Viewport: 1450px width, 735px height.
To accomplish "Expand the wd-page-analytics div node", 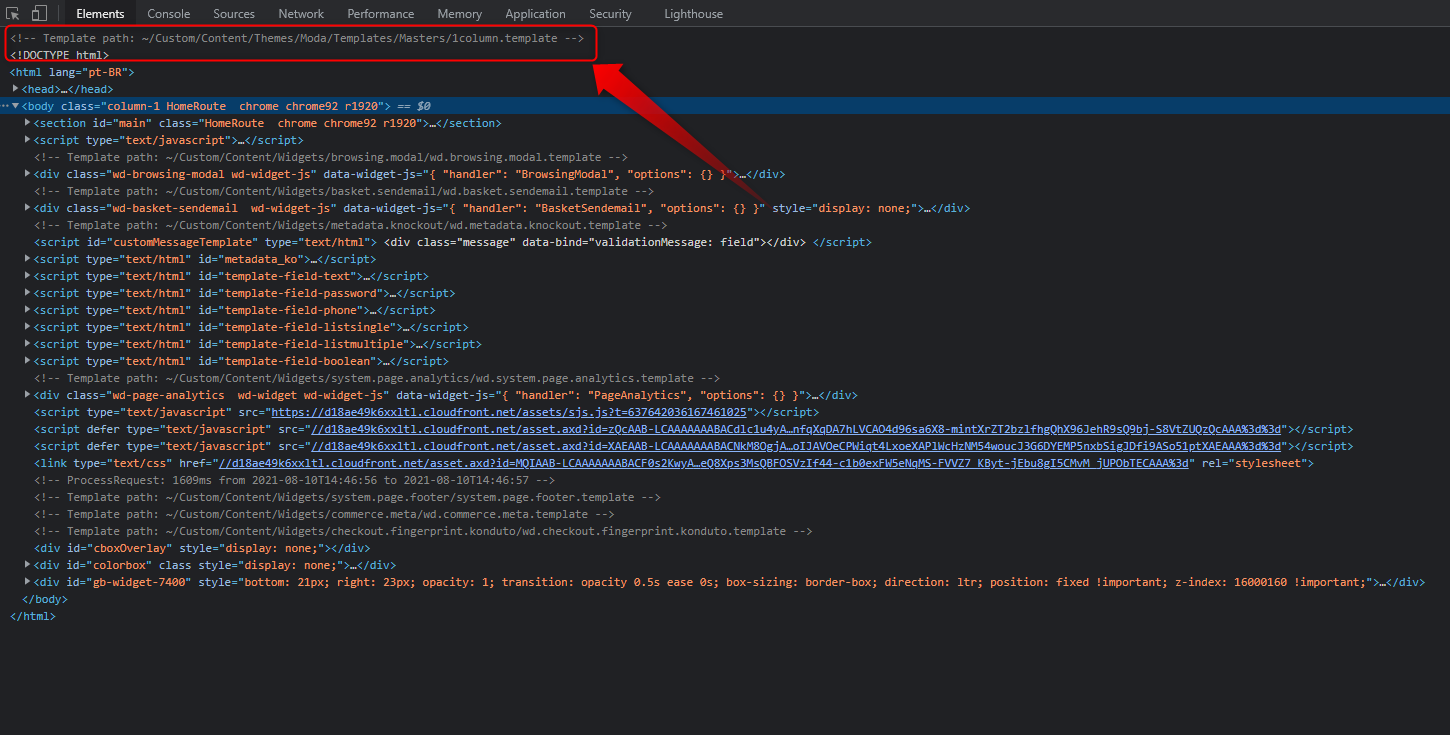I will pyautogui.click(x=27, y=395).
